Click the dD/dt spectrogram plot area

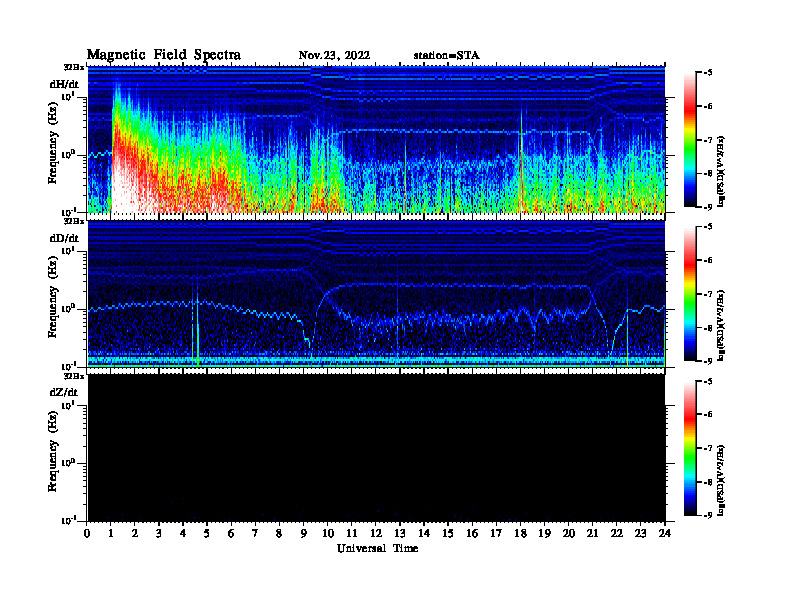[376, 294]
